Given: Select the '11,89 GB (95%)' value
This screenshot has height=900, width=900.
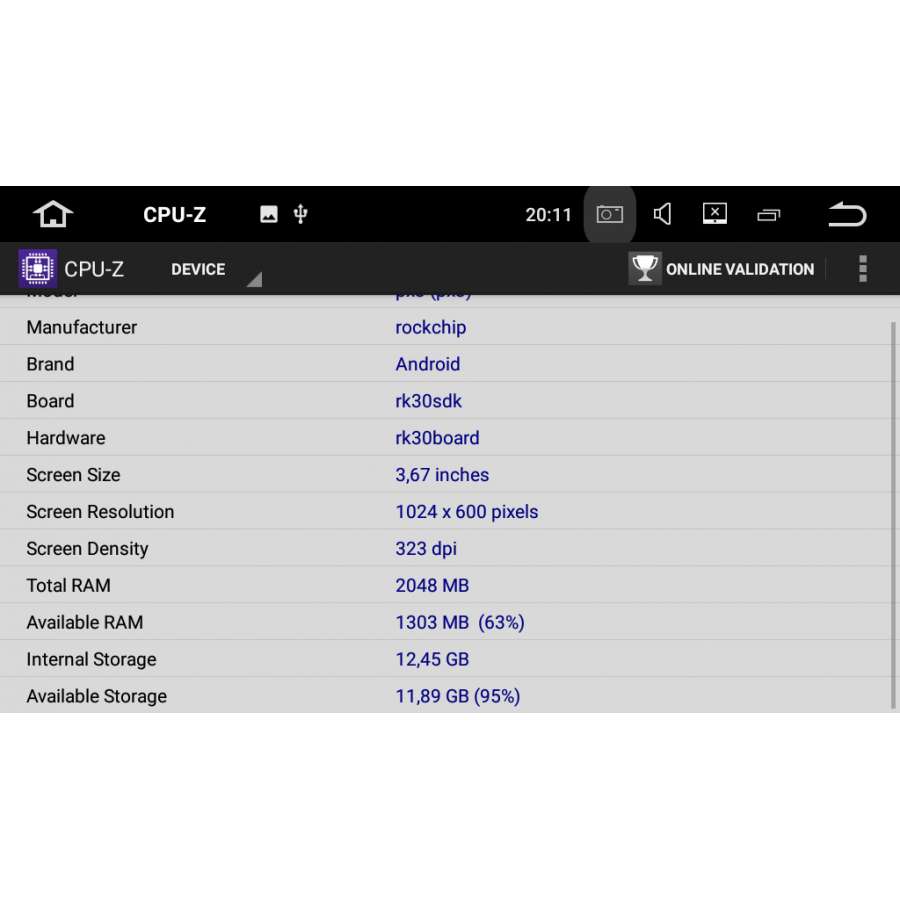Looking at the screenshot, I should pyautogui.click(x=457, y=696).
